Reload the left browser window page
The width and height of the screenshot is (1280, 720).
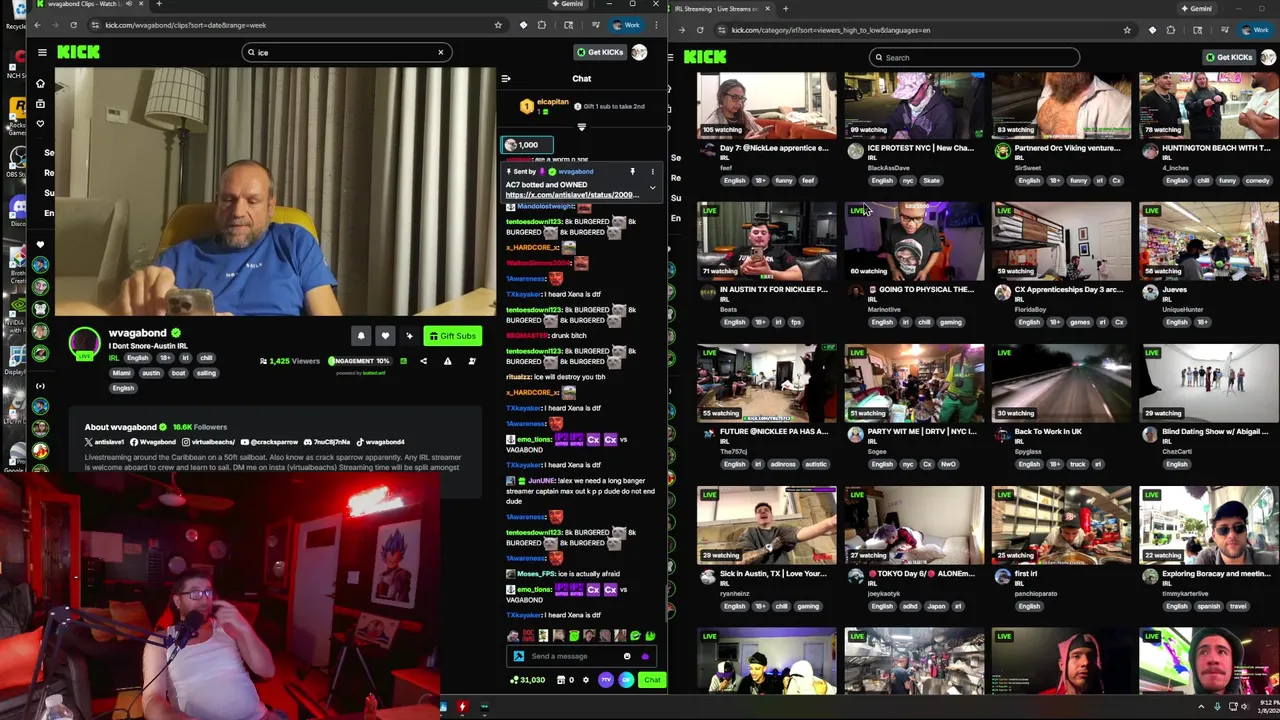pos(73,25)
